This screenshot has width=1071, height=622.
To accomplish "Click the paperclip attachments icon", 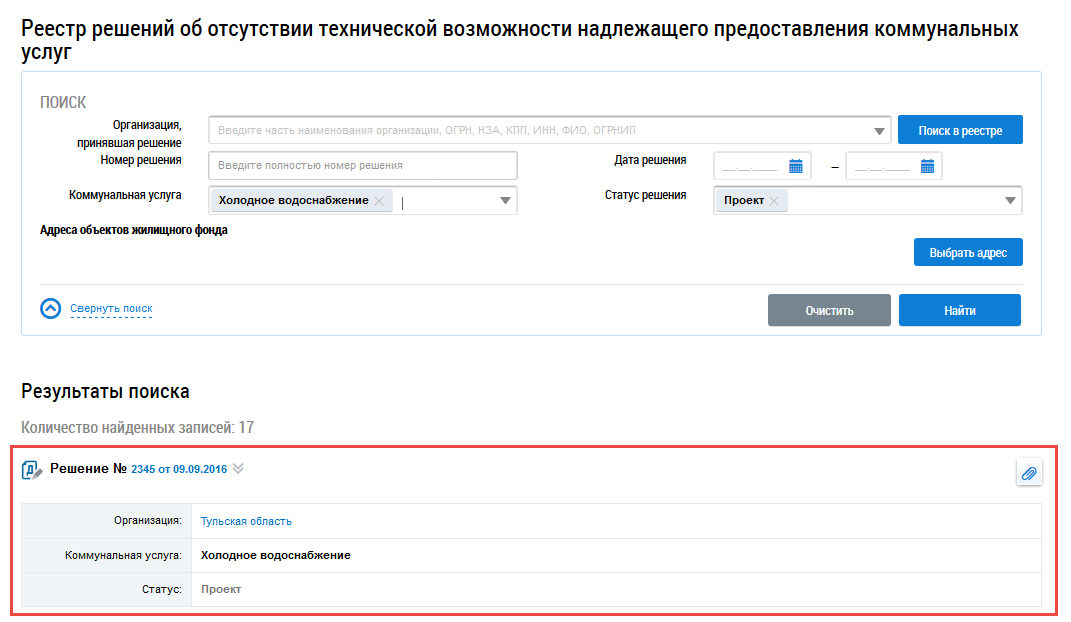I will [1029, 473].
